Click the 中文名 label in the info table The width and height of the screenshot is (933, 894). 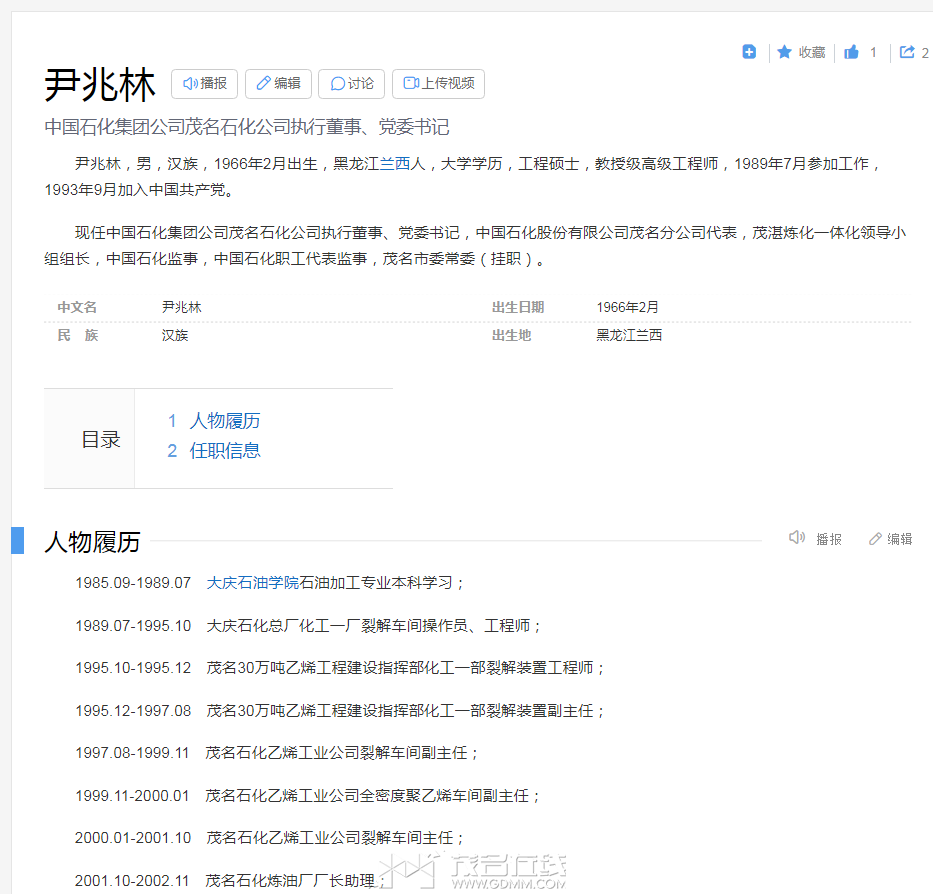(x=77, y=307)
